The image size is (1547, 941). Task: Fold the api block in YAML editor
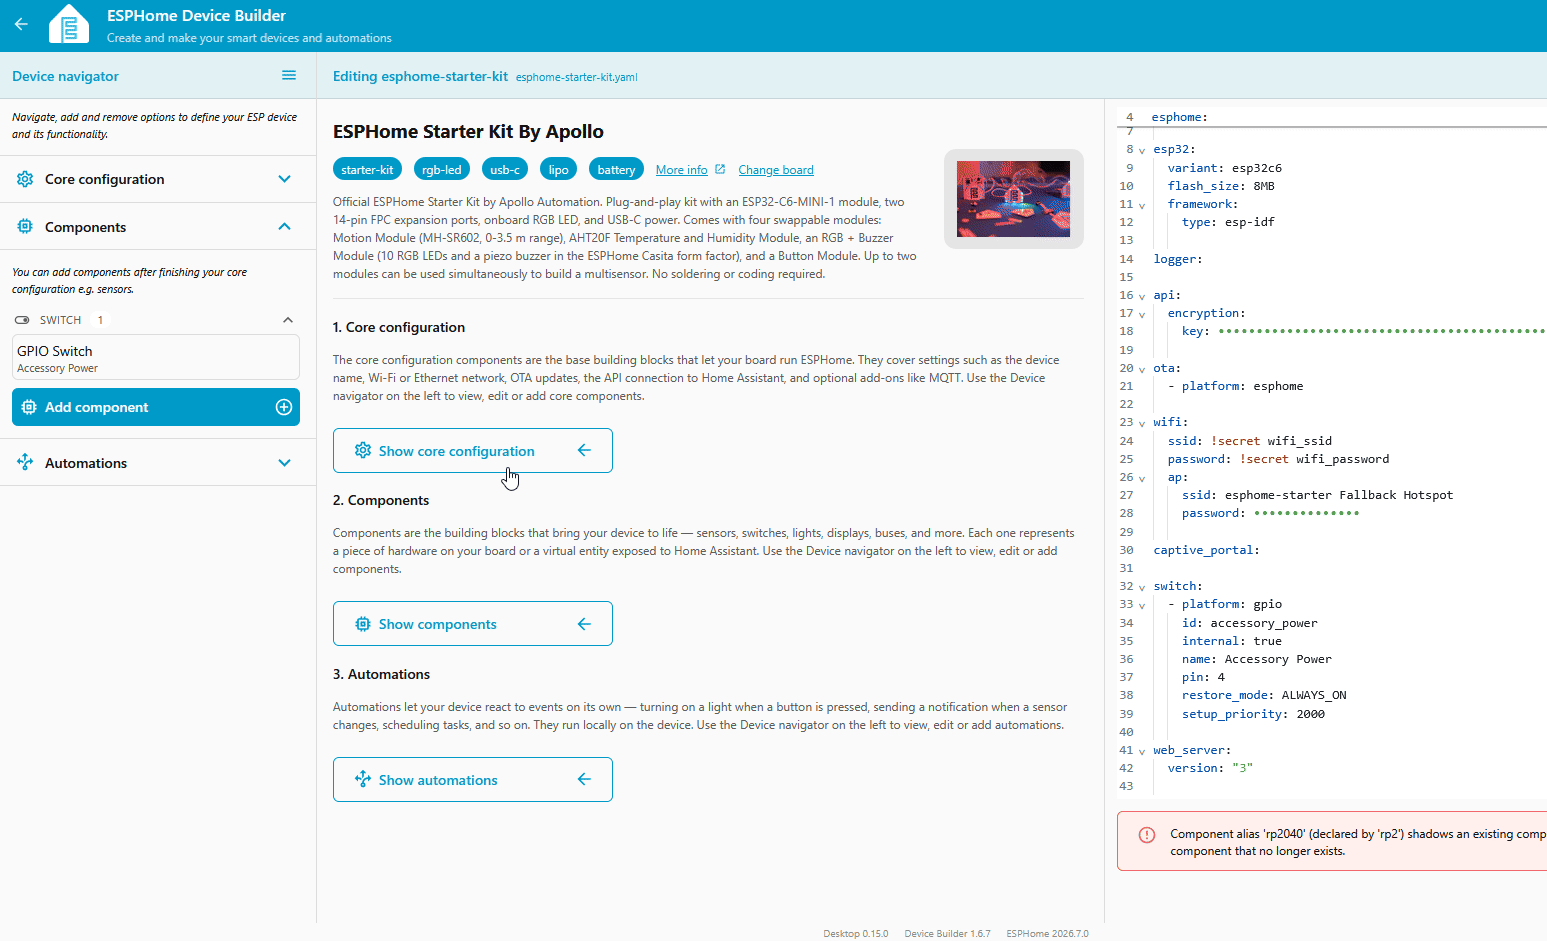tap(1142, 296)
